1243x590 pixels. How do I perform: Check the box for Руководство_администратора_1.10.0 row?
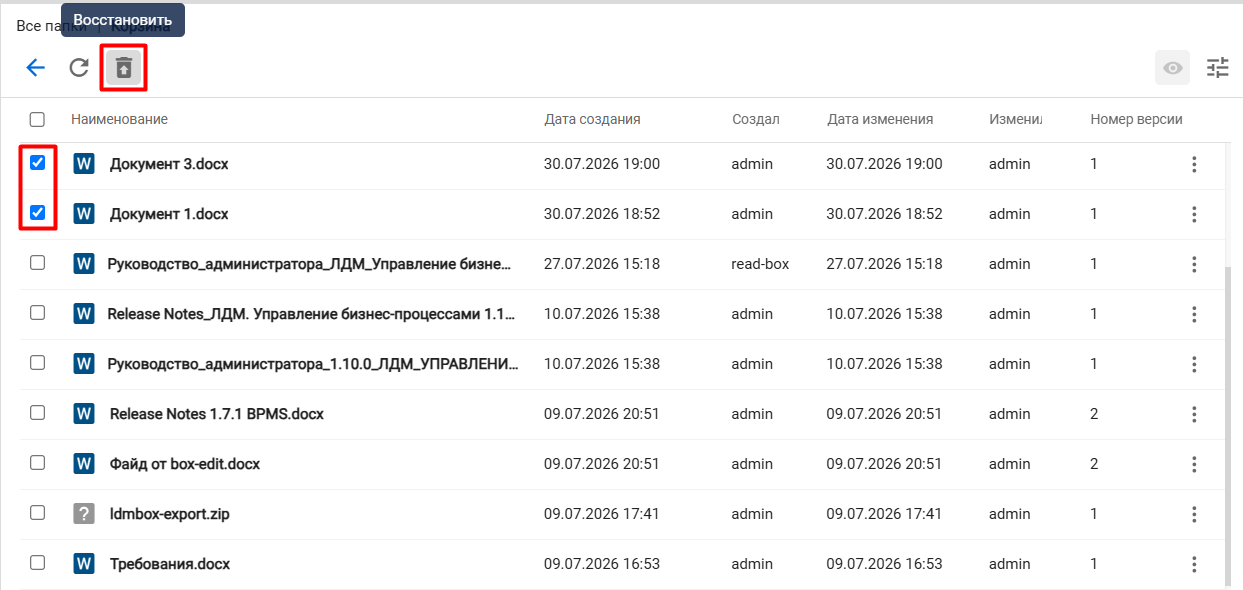coord(37,363)
